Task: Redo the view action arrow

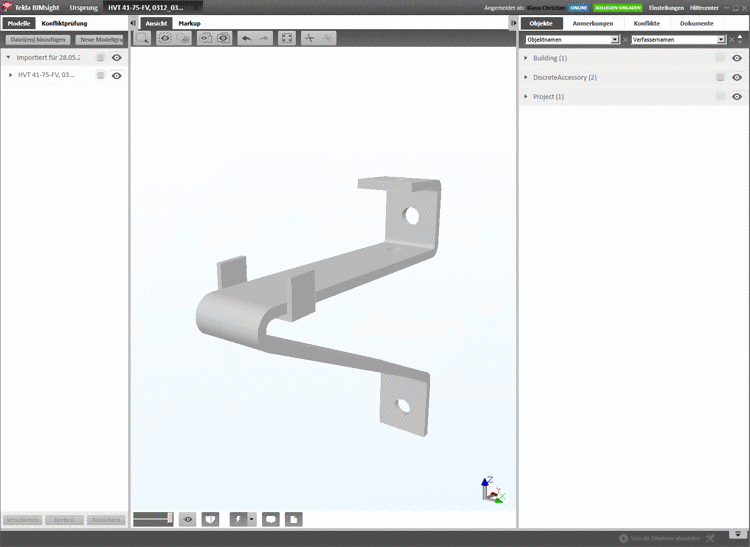Action: 264,38
